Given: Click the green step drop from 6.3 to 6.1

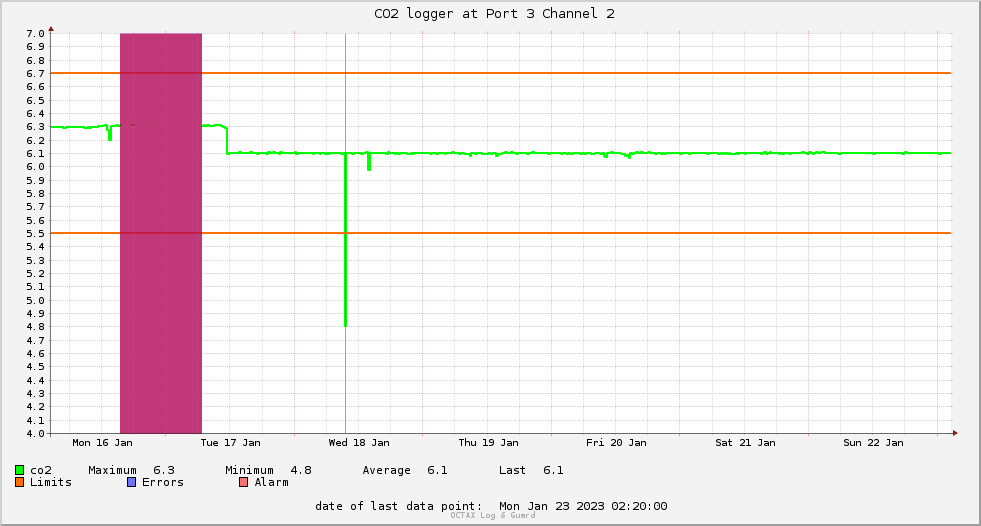Looking at the screenshot, I should pyautogui.click(x=226, y=140).
